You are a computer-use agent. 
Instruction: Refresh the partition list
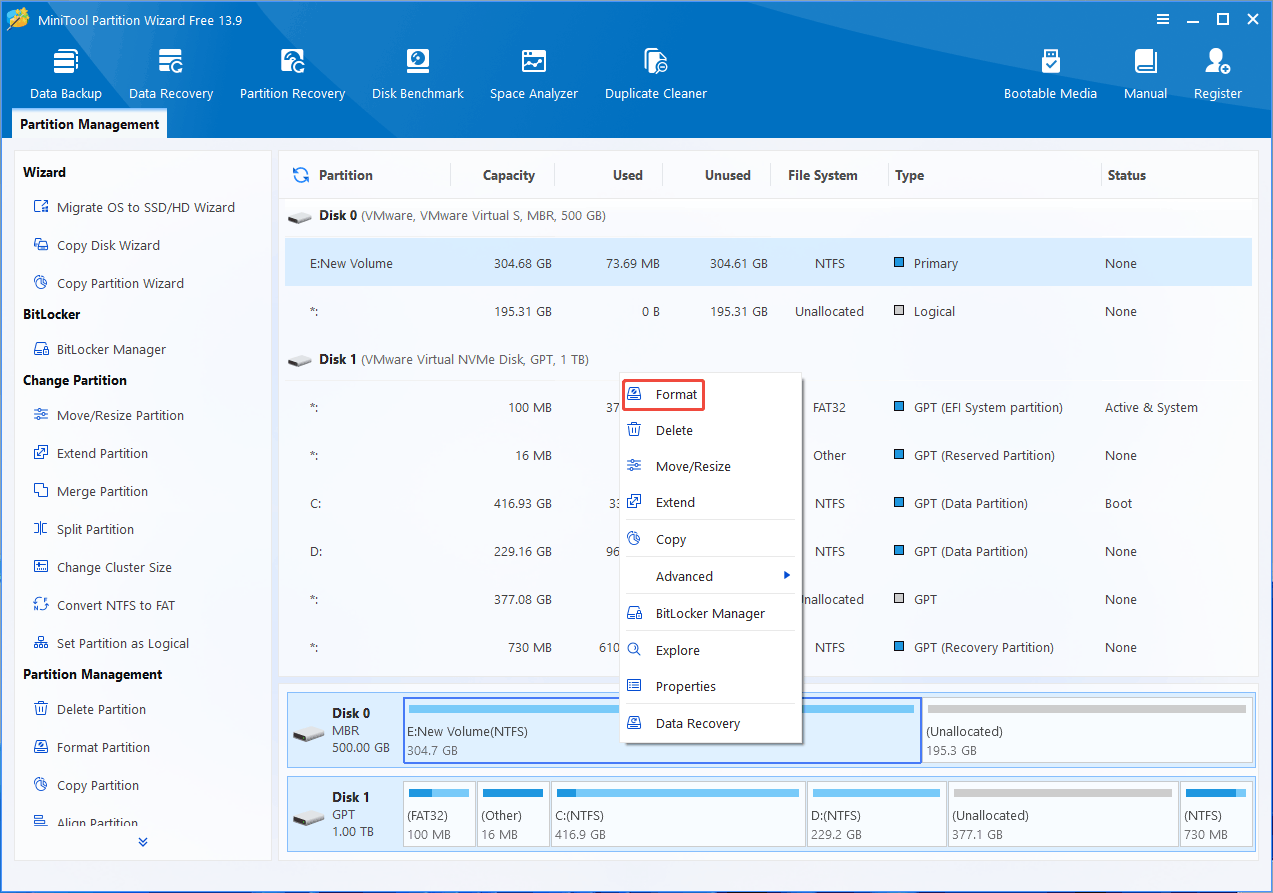[x=300, y=175]
